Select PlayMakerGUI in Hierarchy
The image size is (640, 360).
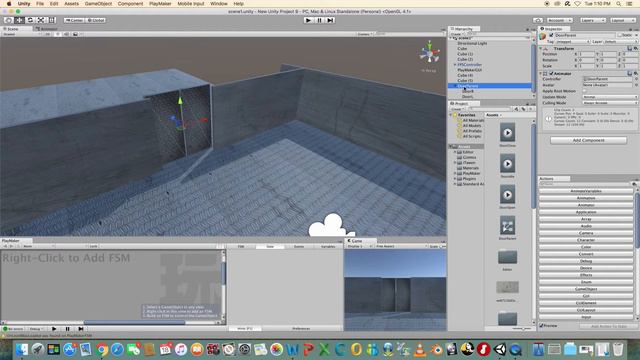click(469, 70)
